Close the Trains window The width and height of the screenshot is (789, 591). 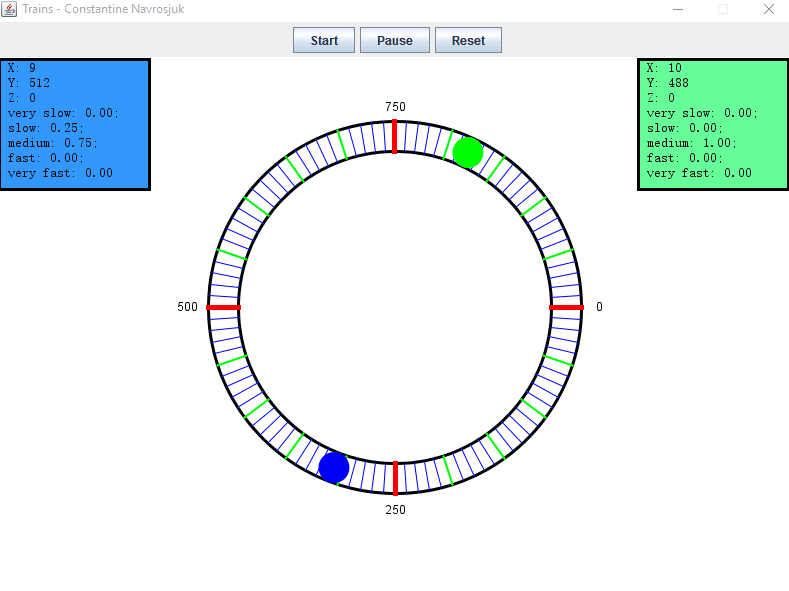pyautogui.click(x=768, y=9)
